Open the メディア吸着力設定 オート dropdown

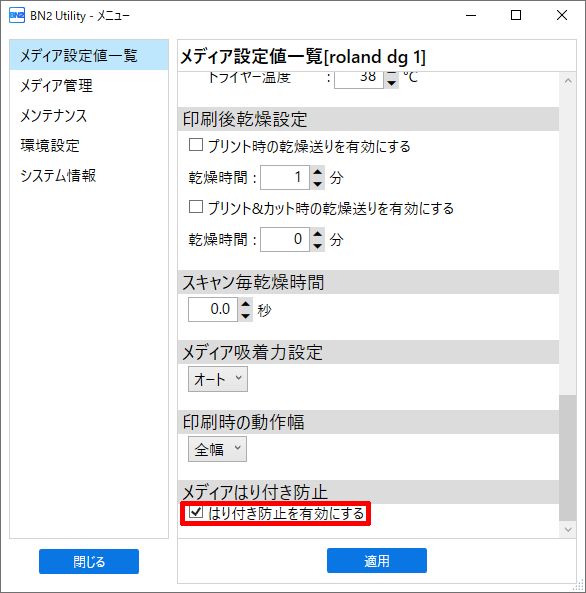(x=218, y=379)
